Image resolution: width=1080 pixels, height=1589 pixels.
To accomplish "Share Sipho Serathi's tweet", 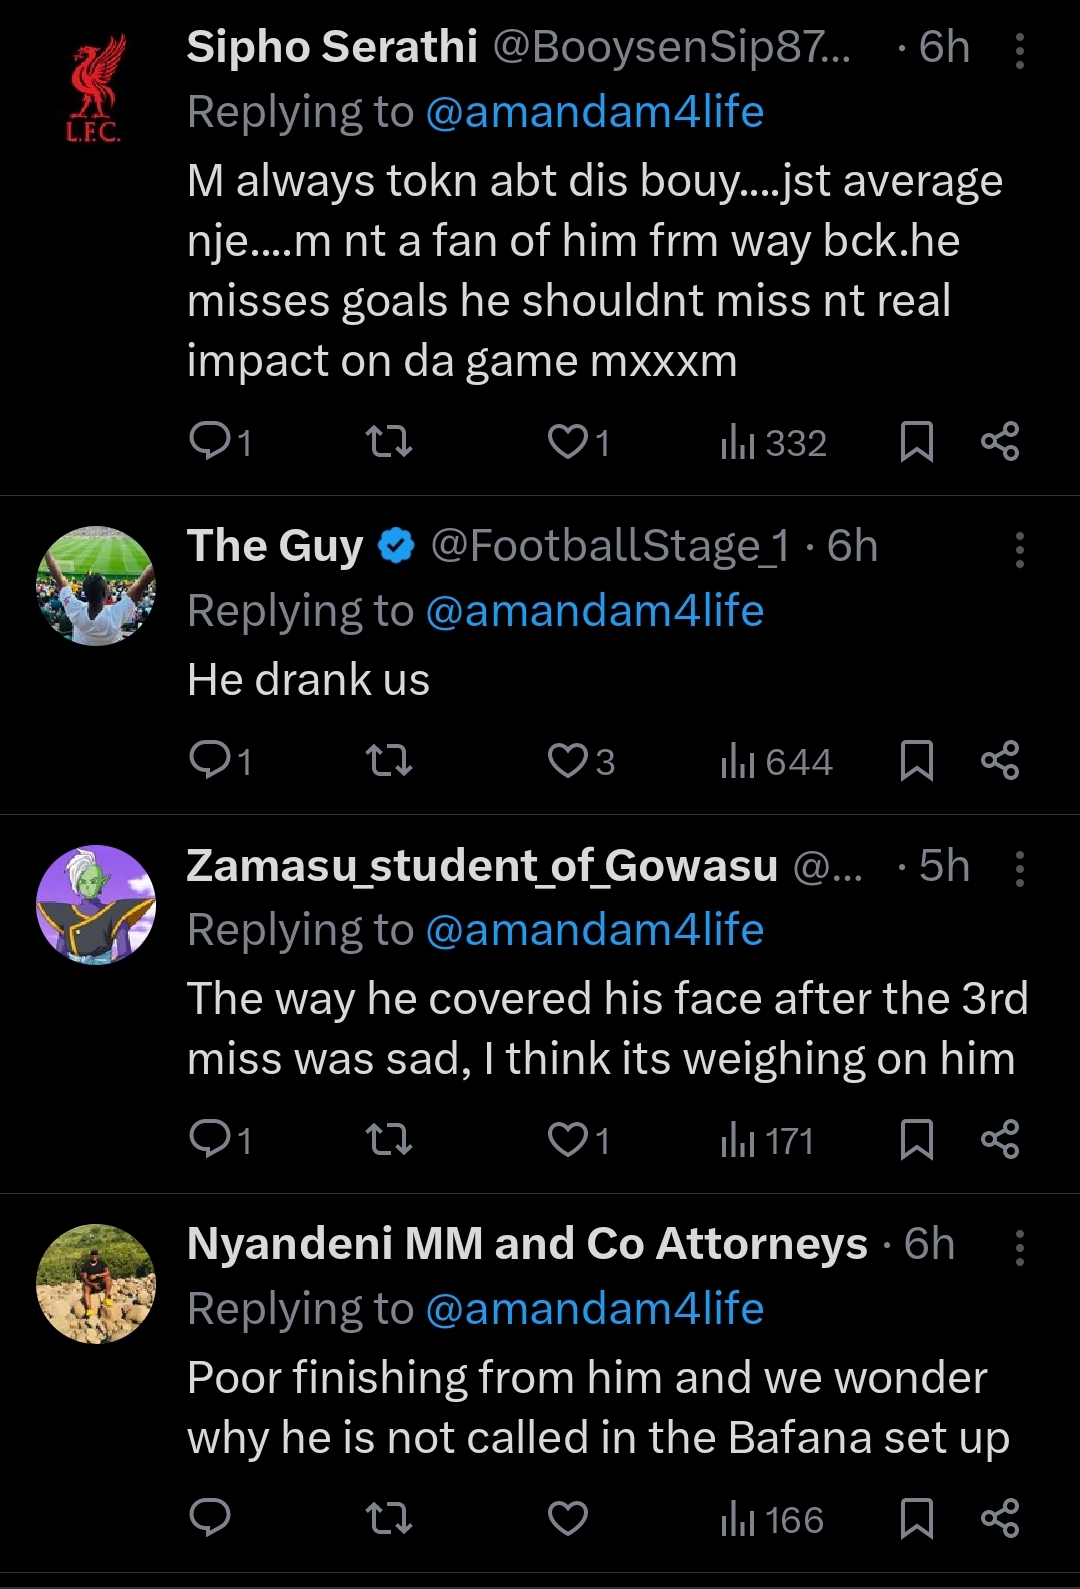I will click(x=1000, y=441).
